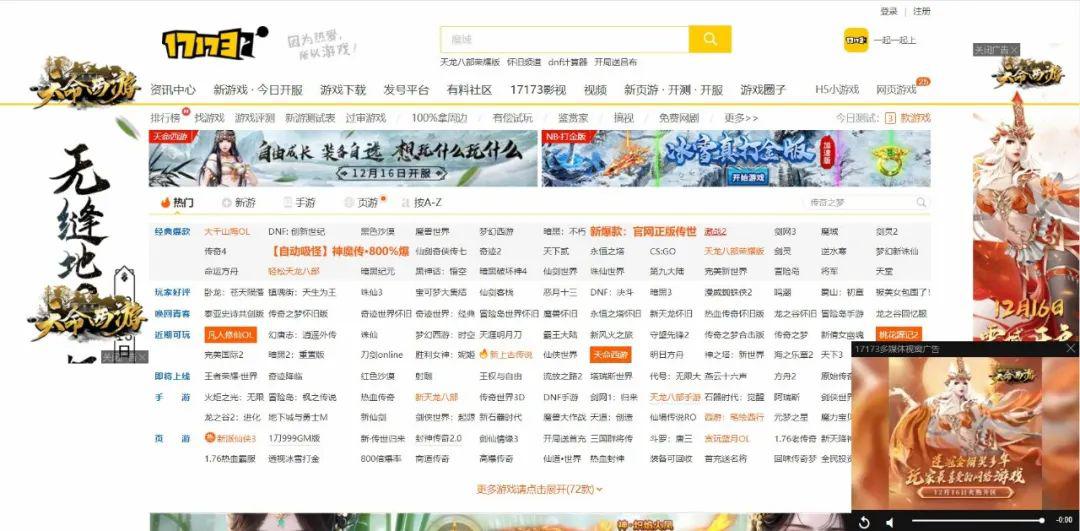Open the 发号平台 navigation item

pos(406,90)
